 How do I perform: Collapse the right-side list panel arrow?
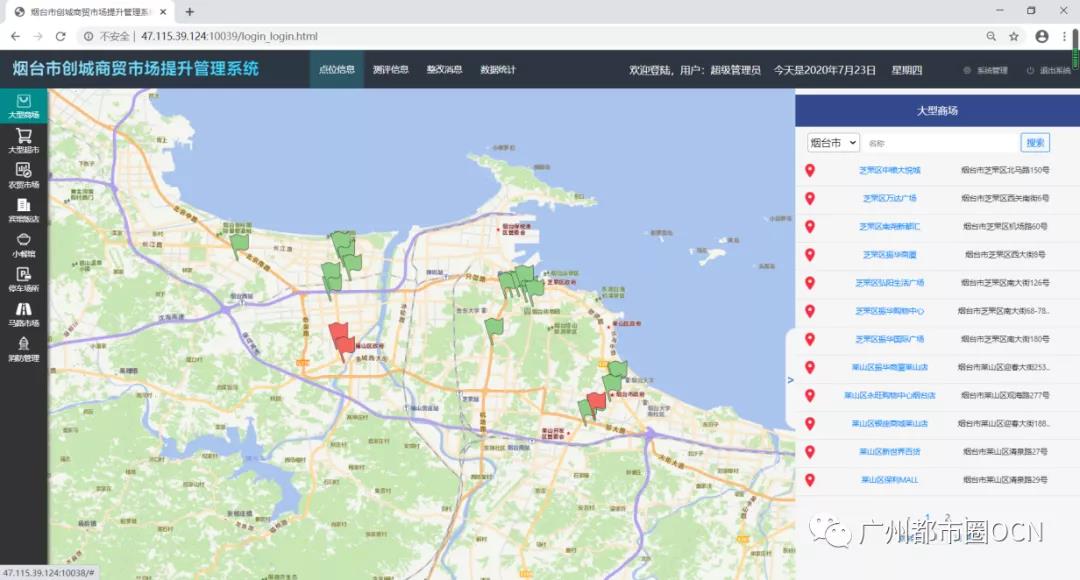[790, 380]
